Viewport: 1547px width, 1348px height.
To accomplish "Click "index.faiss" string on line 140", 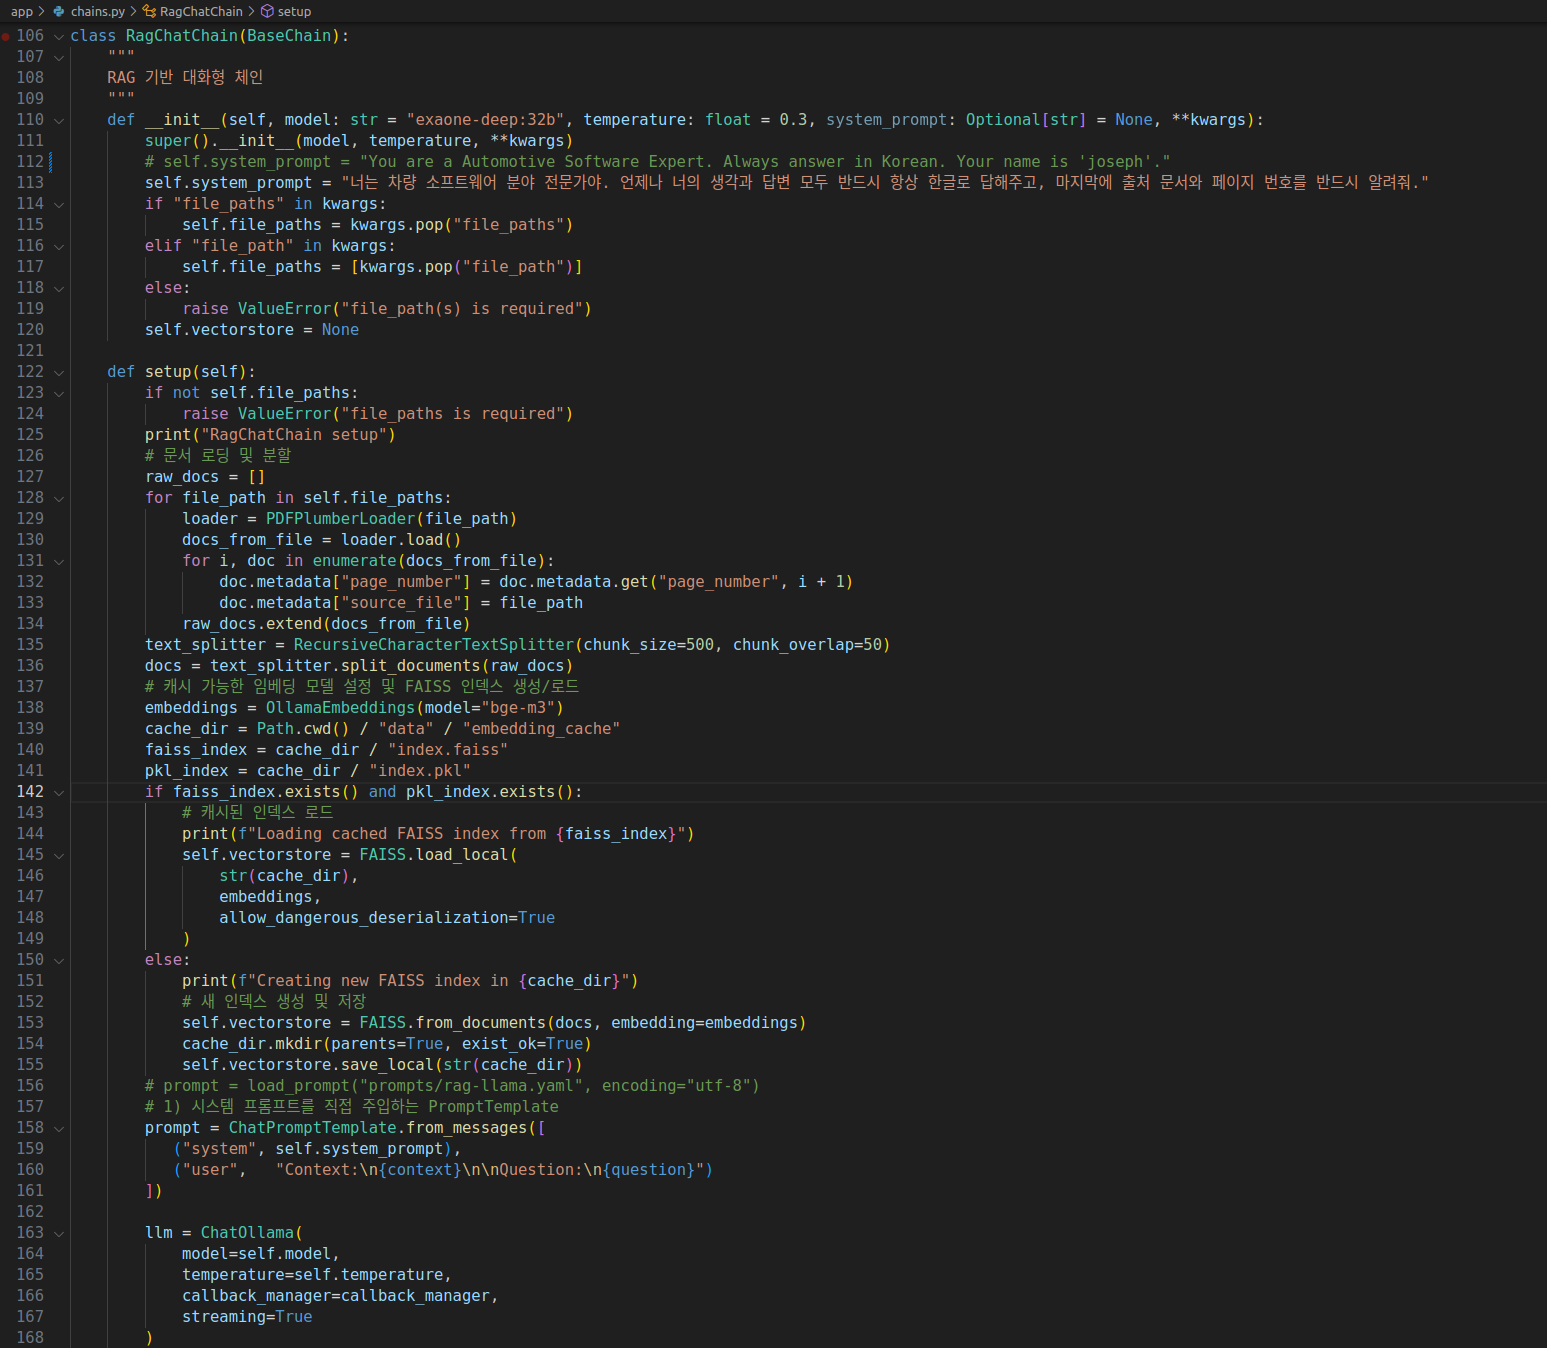I will tap(448, 750).
